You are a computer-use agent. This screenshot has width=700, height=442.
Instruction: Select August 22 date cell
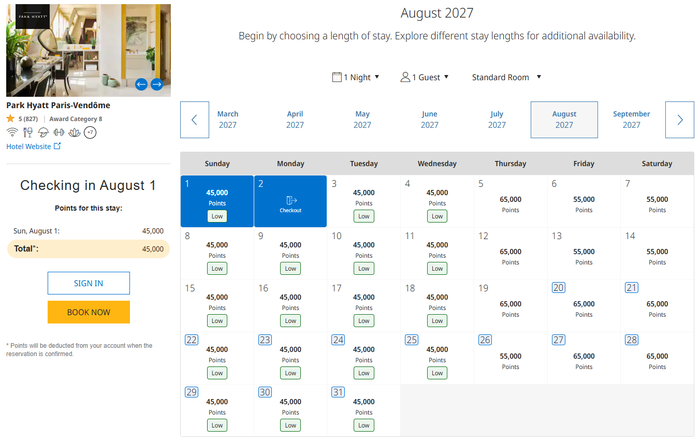click(217, 358)
